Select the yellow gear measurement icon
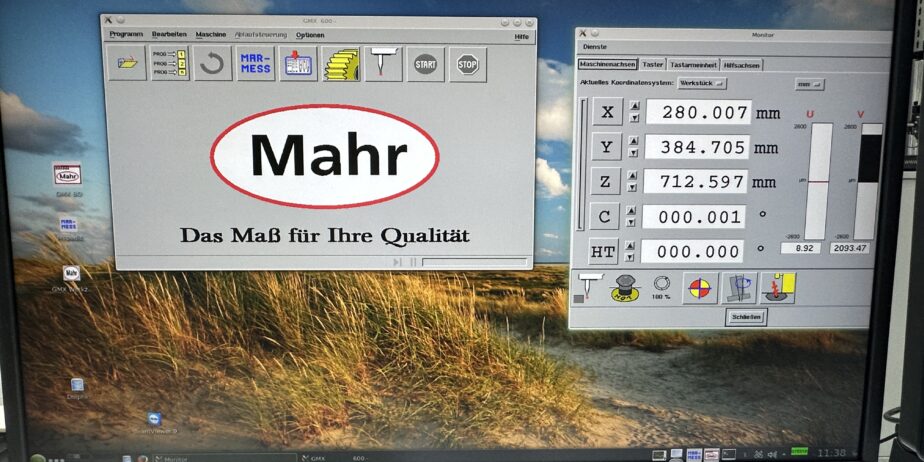924x462 pixels. point(341,64)
